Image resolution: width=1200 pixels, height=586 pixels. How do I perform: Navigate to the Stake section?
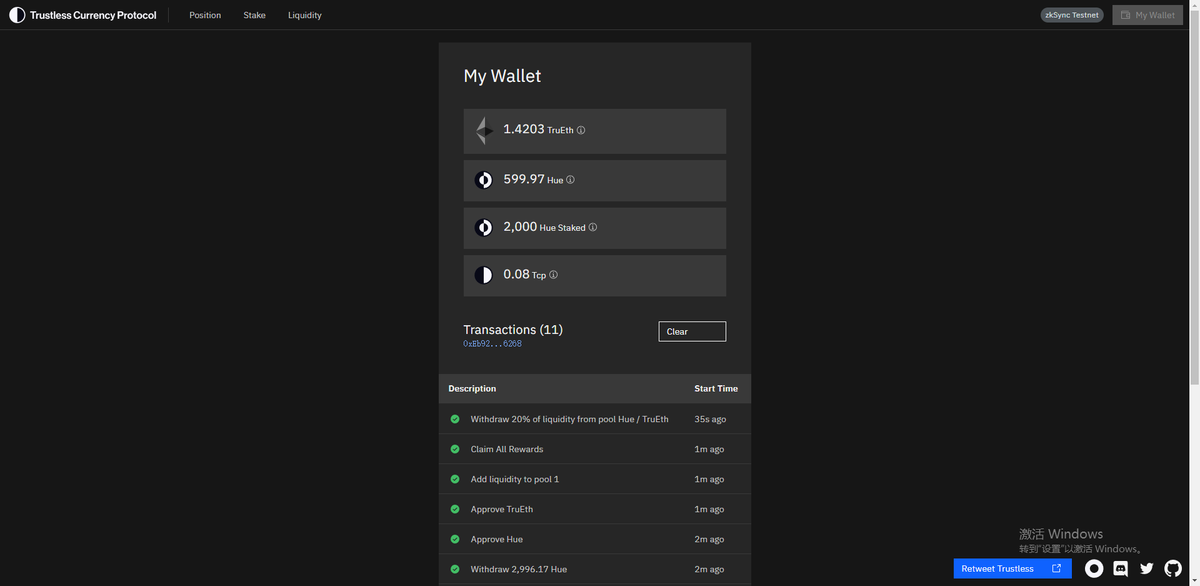pyautogui.click(x=254, y=14)
